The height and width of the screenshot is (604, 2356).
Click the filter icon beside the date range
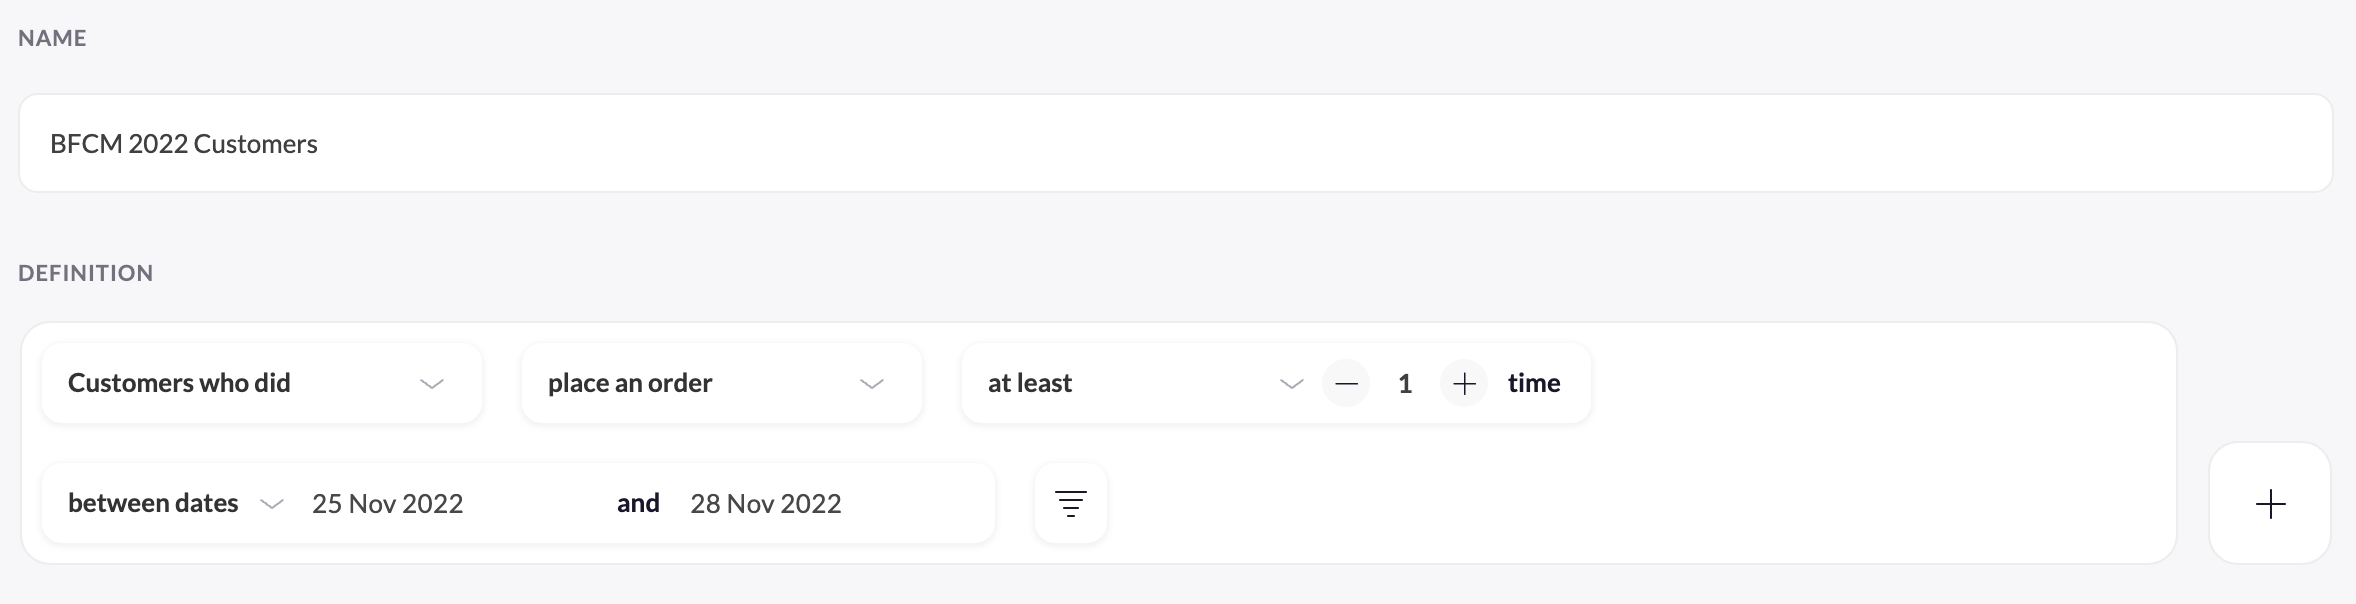coord(1070,503)
